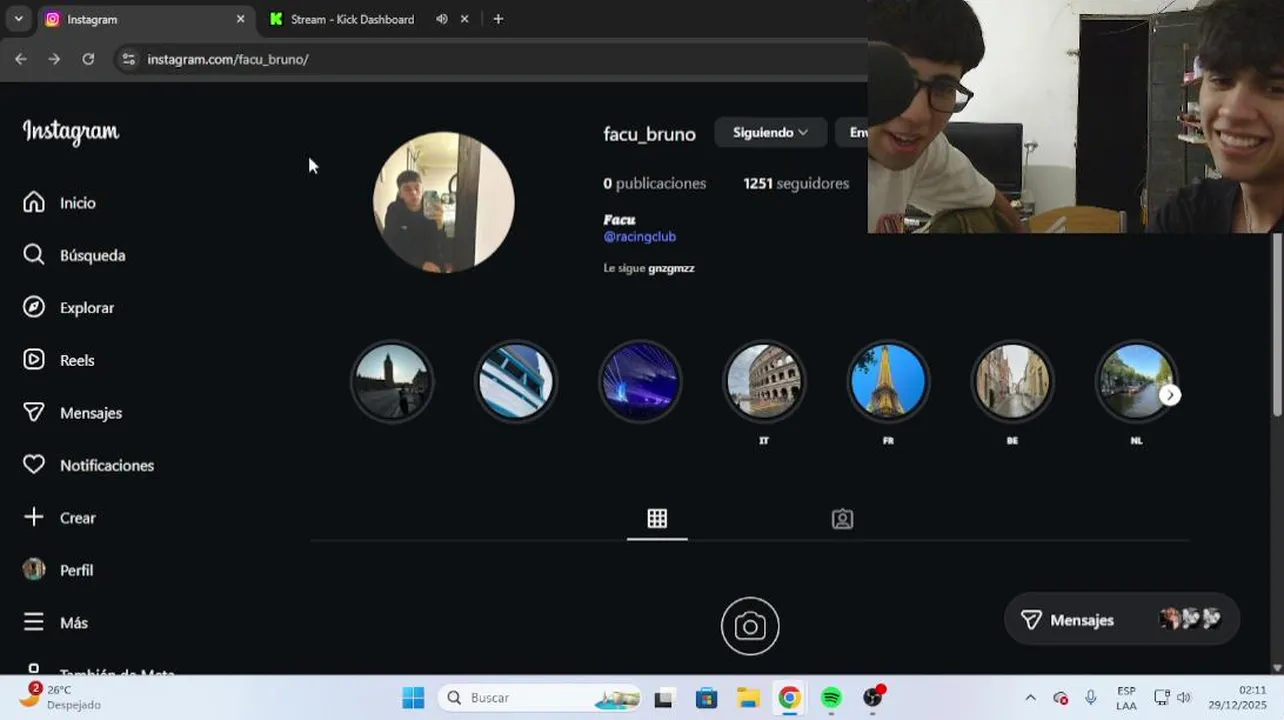
Task: Open the BE street highlight
Action: pyautogui.click(x=1012, y=382)
